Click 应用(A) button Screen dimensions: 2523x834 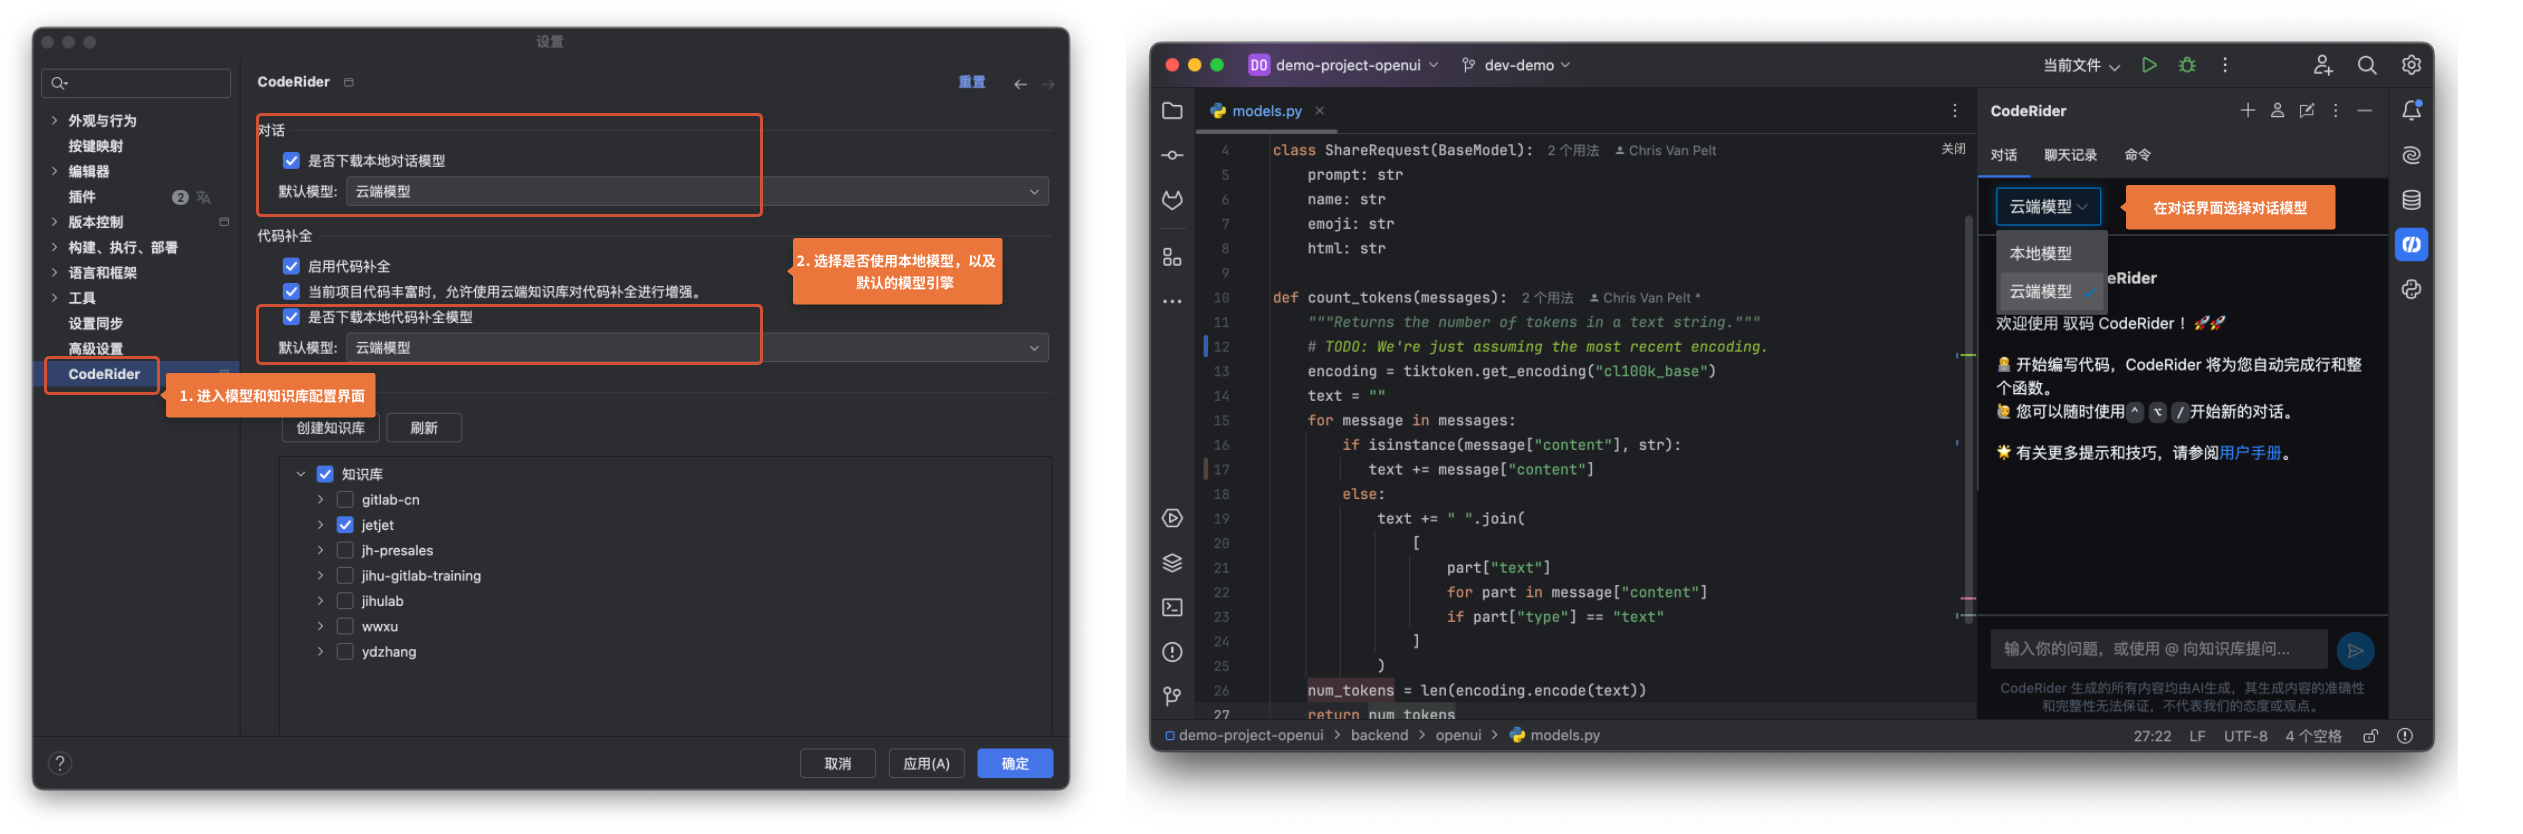[x=926, y=764]
